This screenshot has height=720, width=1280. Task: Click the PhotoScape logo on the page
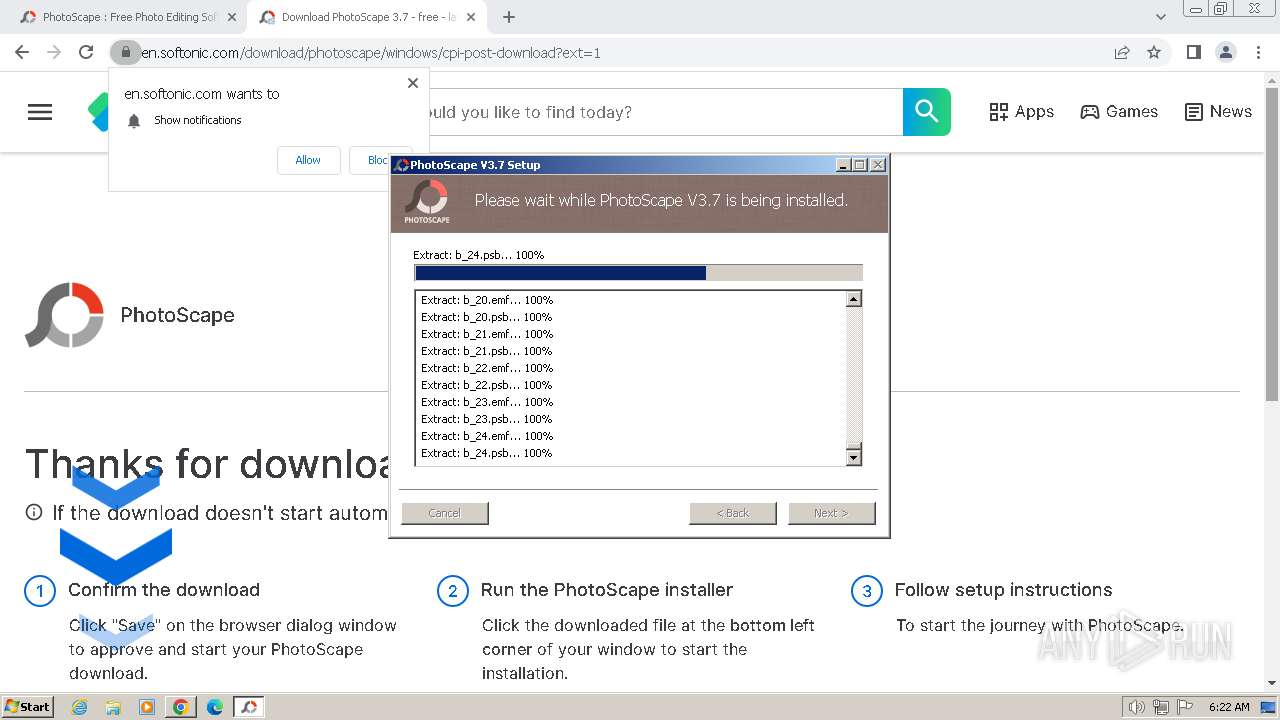(64, 315)
